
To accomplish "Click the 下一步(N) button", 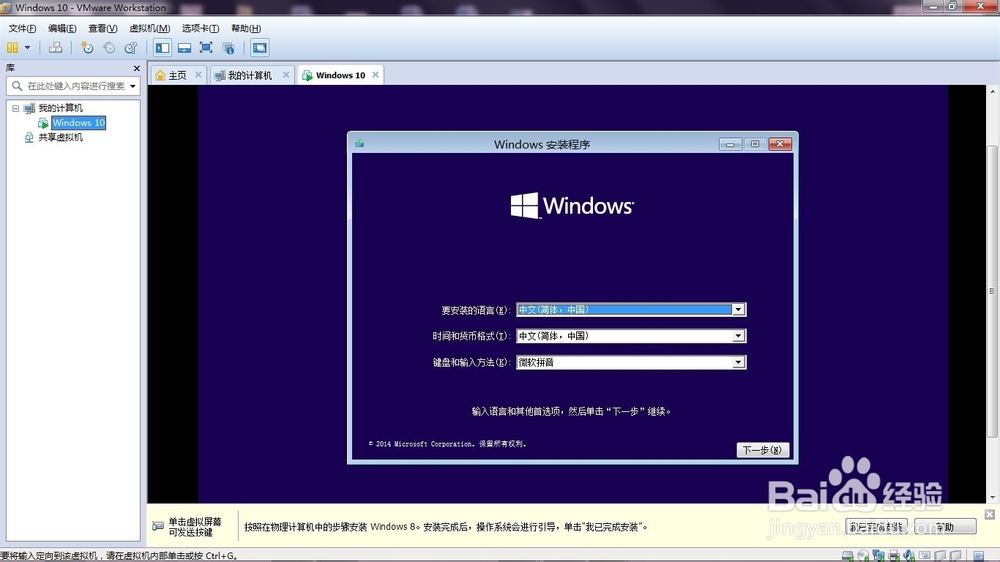I will (763, 450).
